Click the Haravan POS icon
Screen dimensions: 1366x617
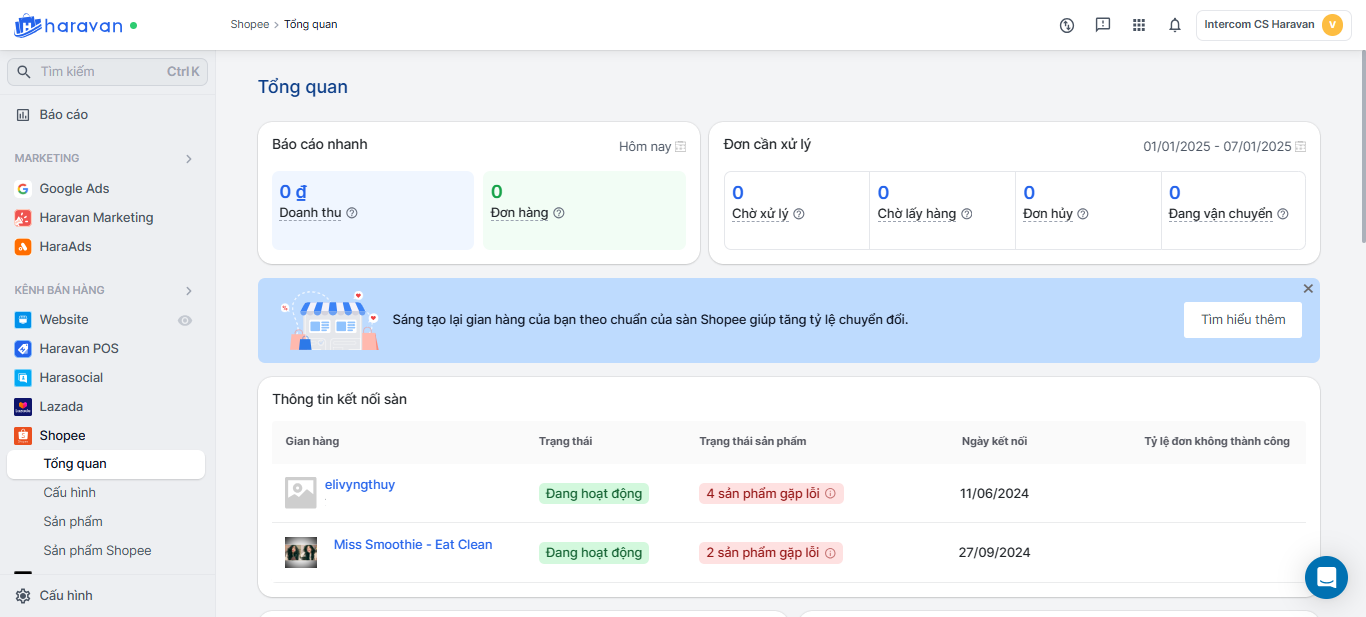point(23,349)
